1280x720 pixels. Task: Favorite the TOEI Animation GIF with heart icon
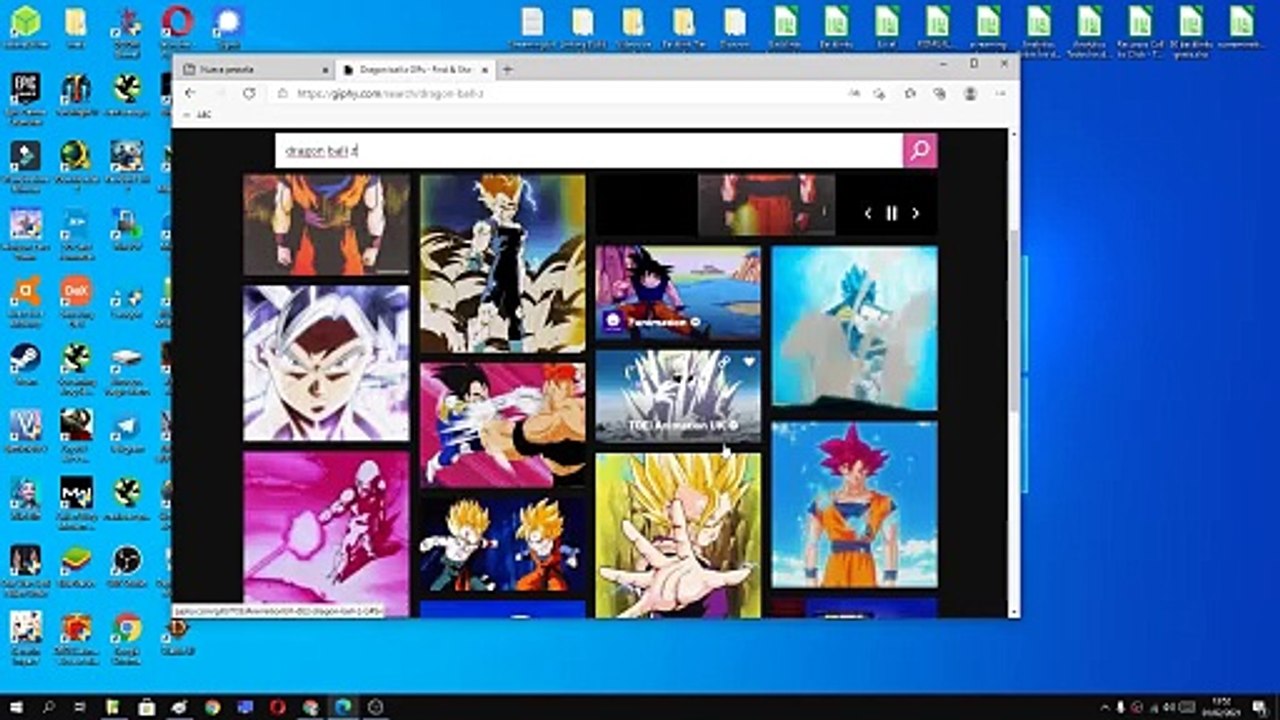748,362
